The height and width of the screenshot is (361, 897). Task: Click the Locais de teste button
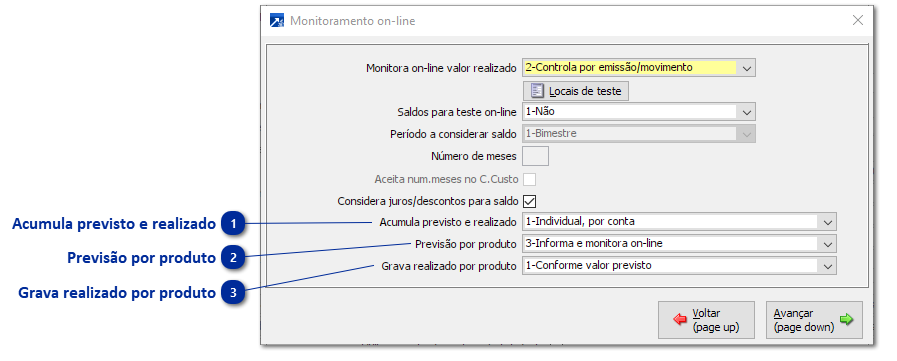[x=575, y=91]
